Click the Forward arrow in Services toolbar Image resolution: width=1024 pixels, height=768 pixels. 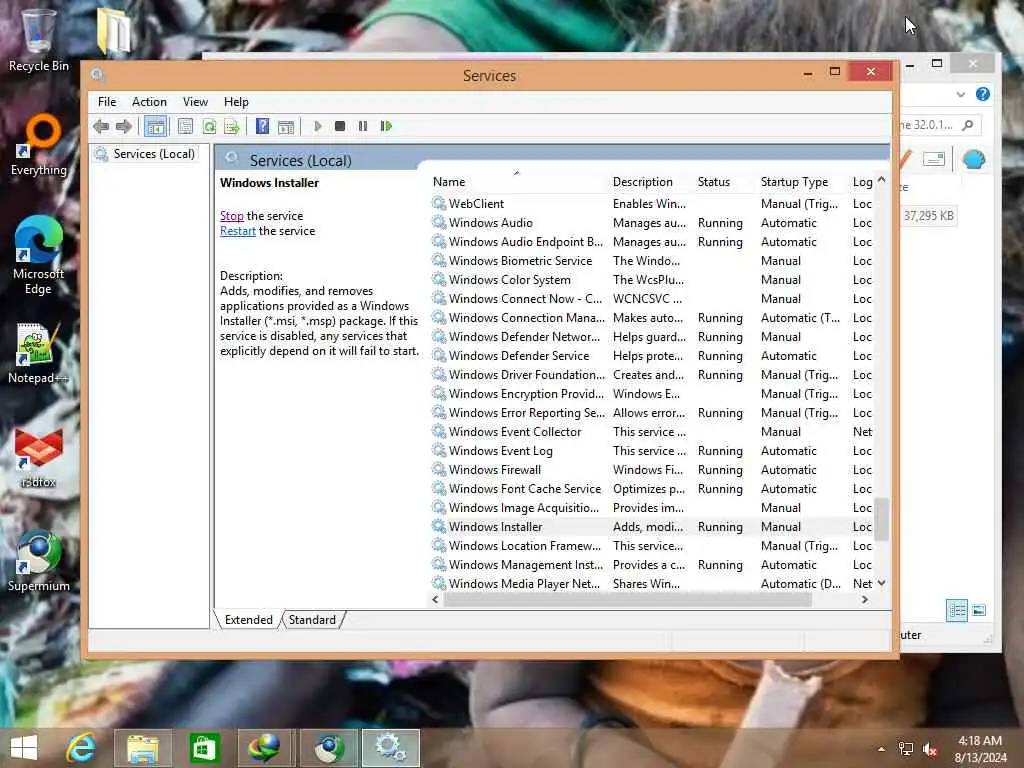click(123, 126)
